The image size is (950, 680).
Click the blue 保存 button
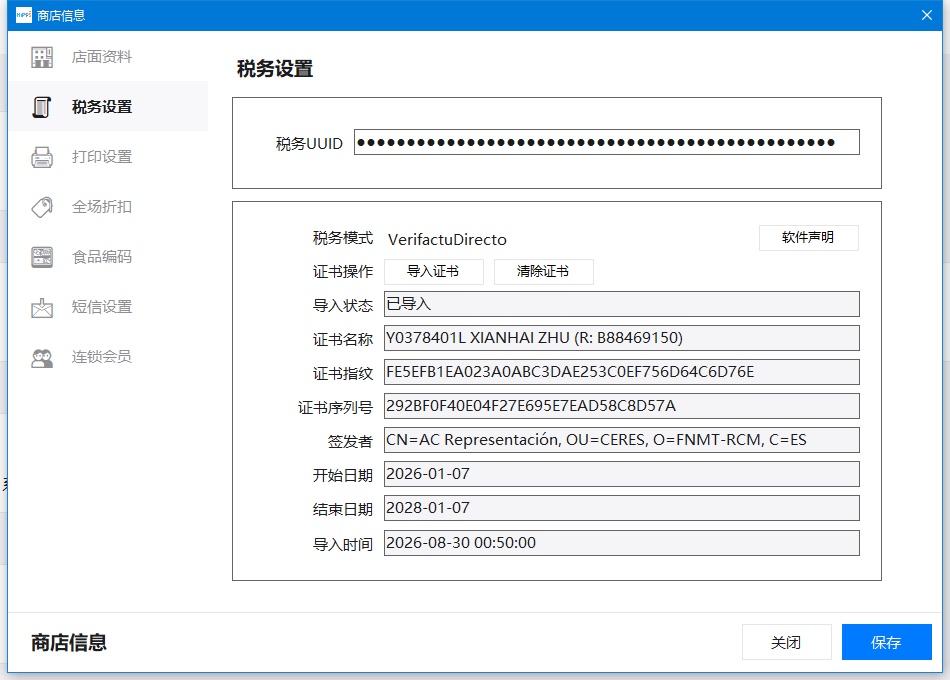[x=886, y=642]
